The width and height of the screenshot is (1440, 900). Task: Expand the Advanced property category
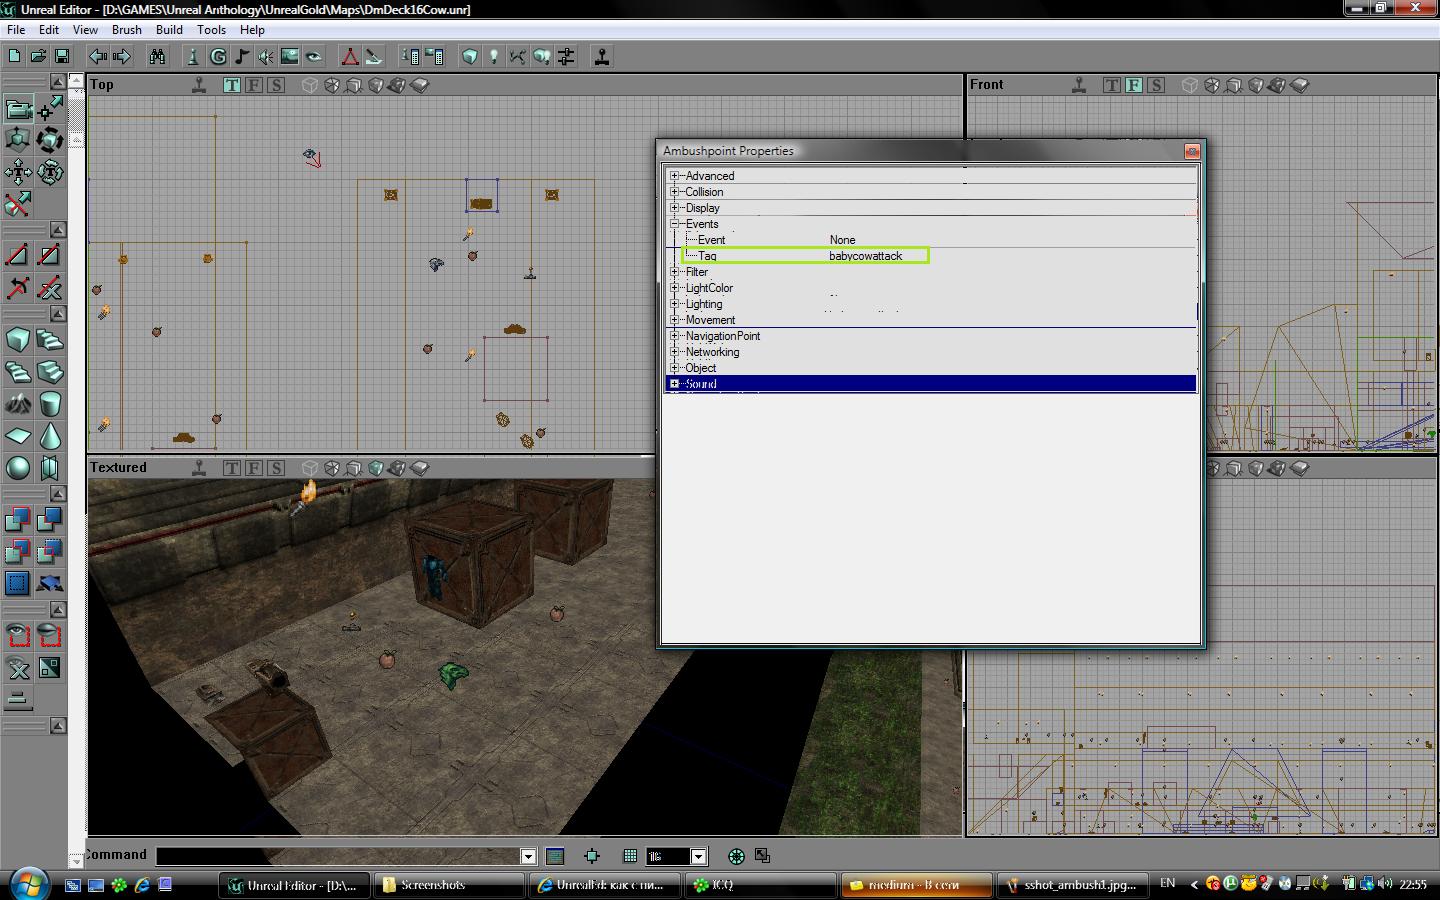(x=675, y=176)
